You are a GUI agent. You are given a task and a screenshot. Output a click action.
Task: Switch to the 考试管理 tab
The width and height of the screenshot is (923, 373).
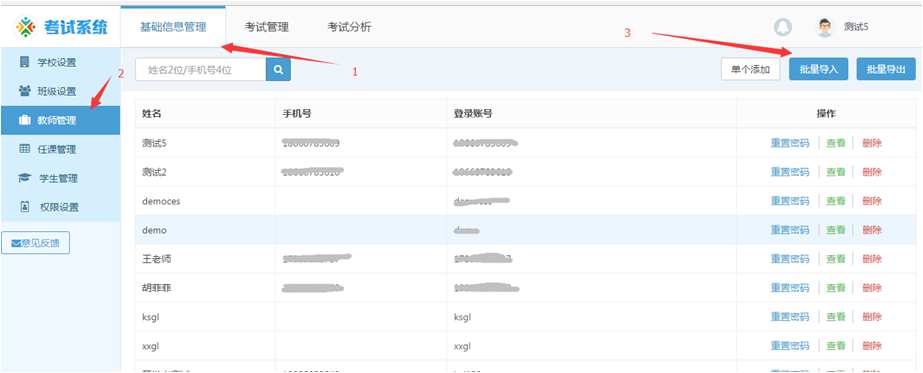pos(267,27)
